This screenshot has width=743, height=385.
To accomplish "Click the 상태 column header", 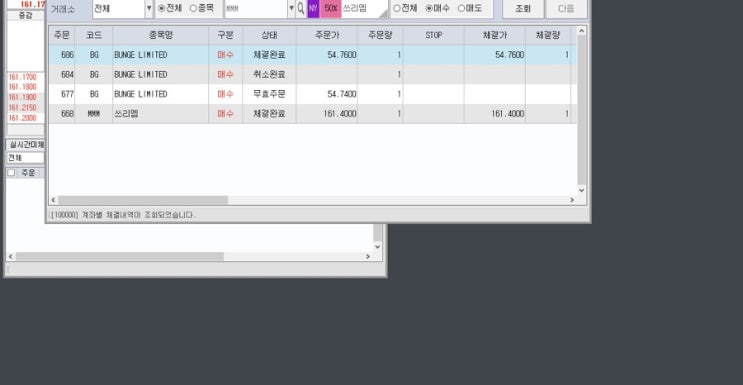I will click(269, 35).
